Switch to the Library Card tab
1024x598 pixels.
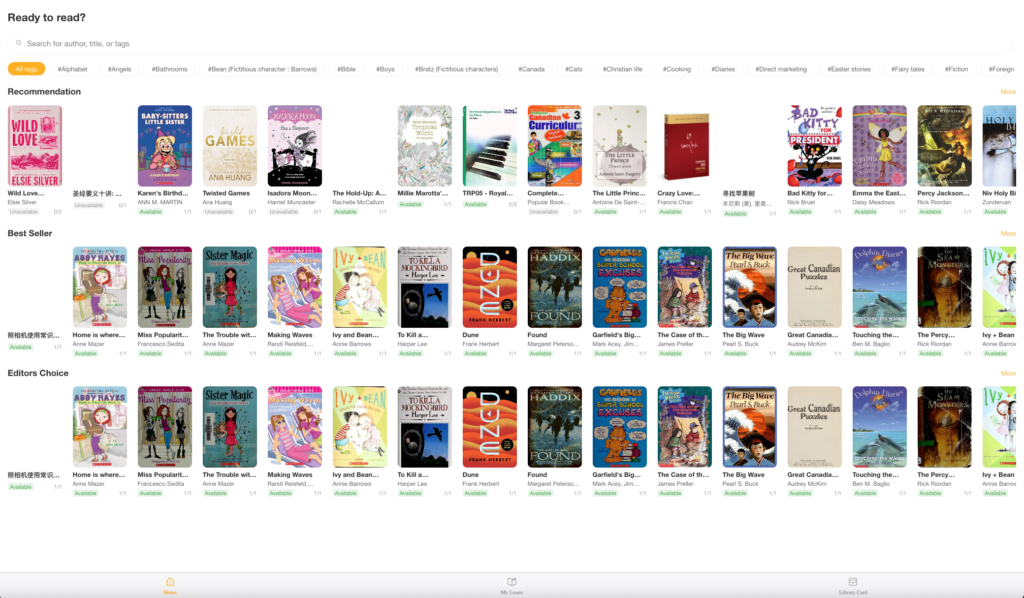(x=853, y=585)
